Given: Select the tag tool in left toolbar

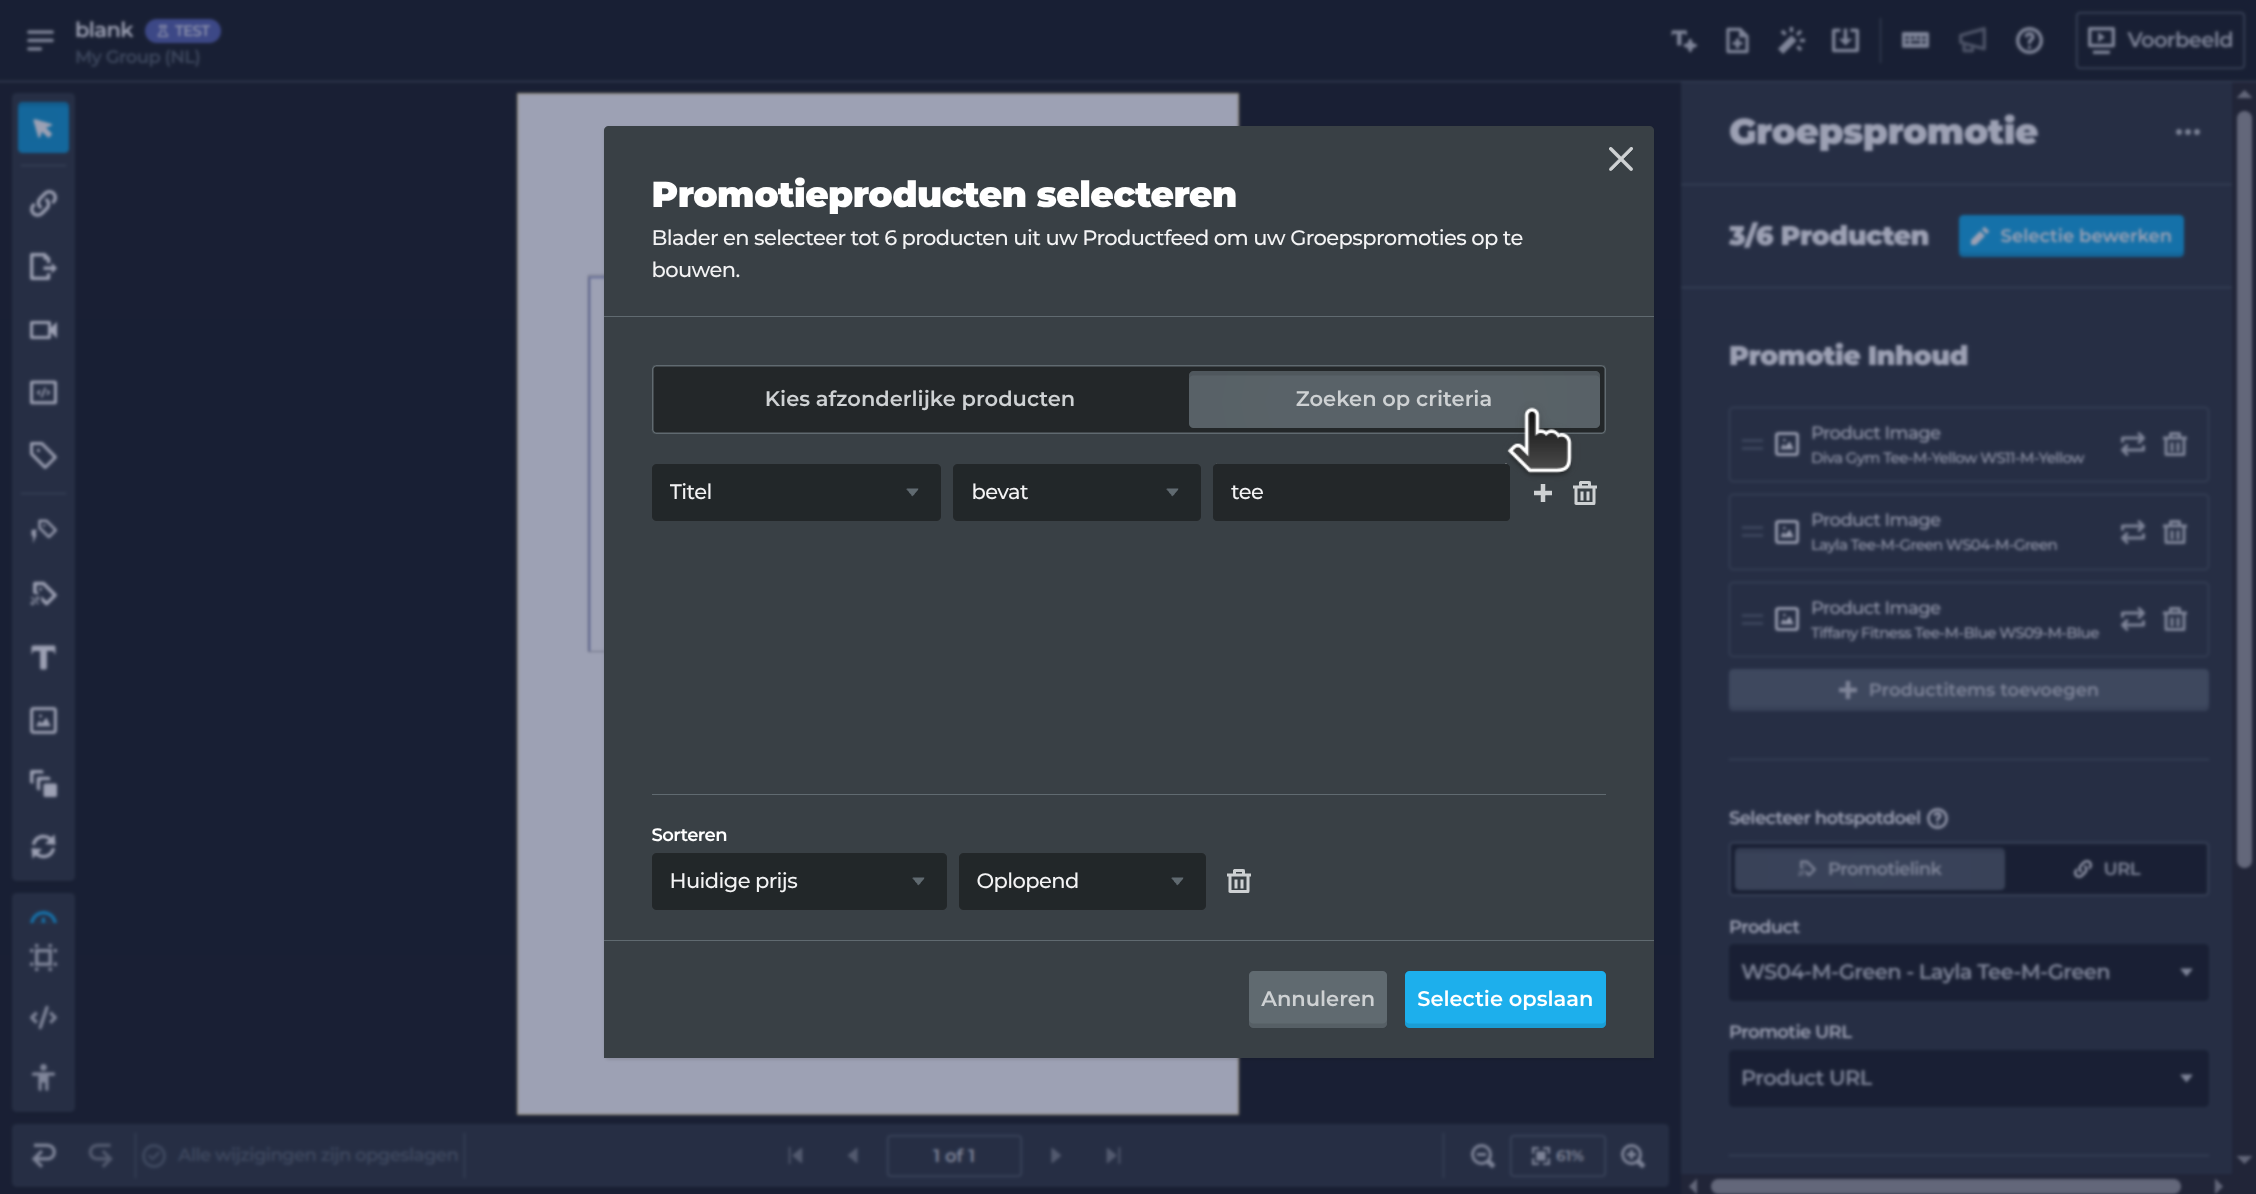Looking at the screenshot, I should 43,456.
